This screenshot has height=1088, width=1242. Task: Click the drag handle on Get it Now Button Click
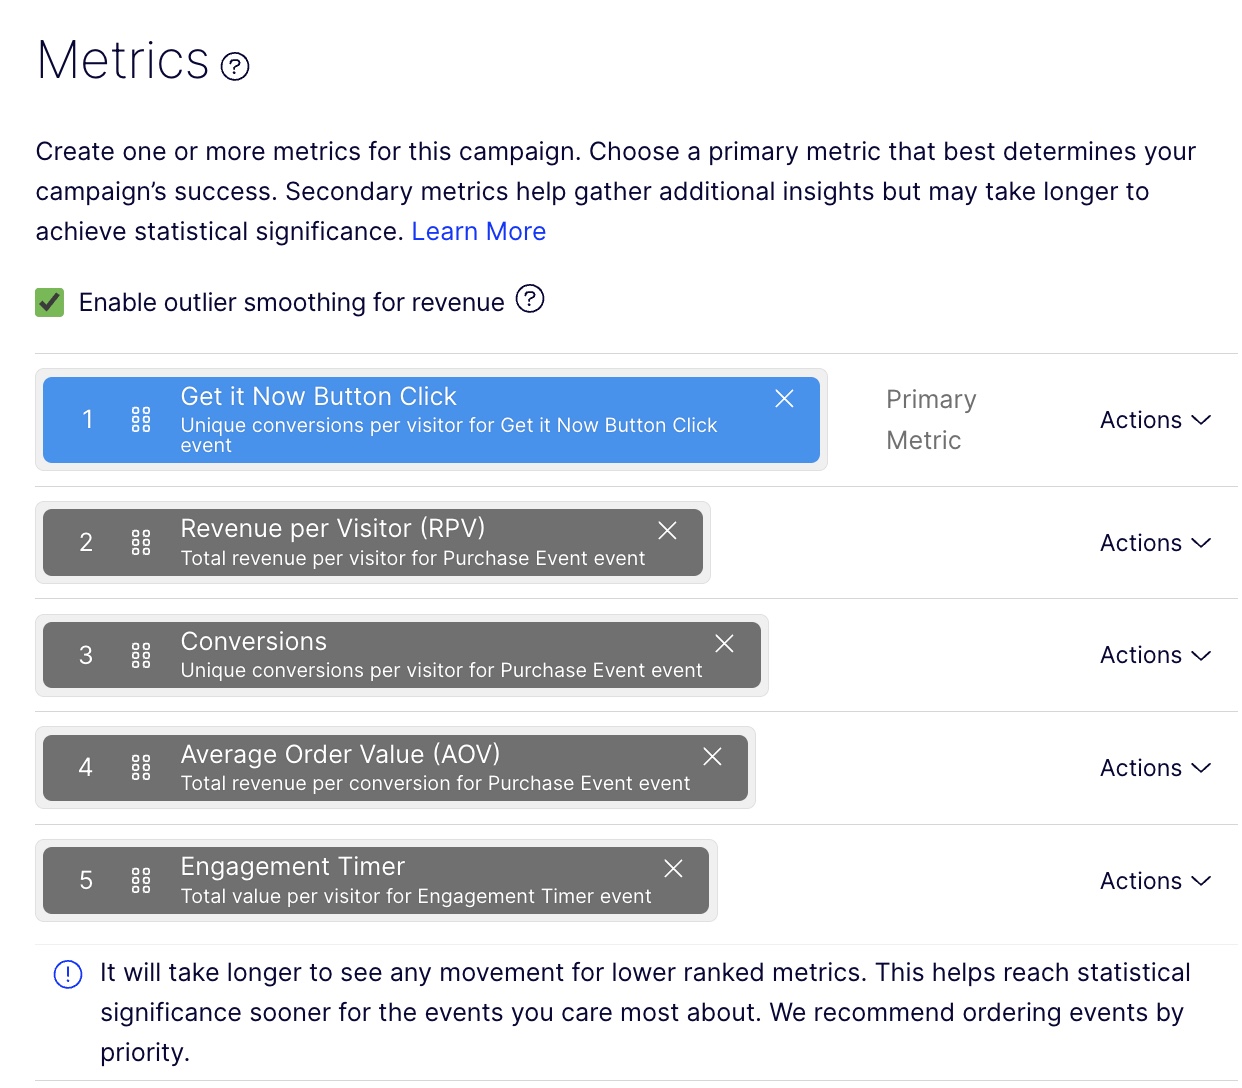click(141, 420)
